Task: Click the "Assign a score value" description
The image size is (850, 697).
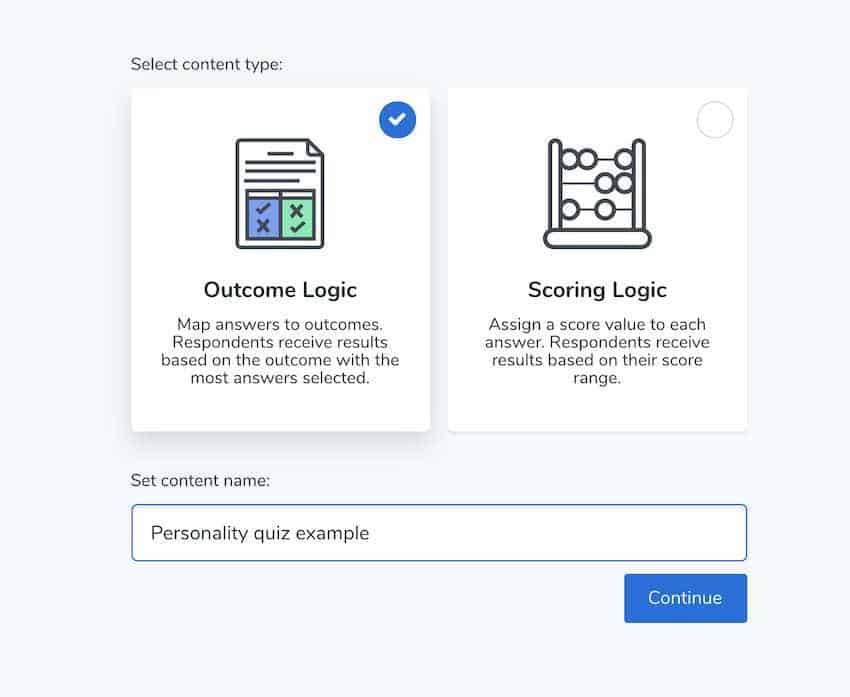Action: pos(597,351)
